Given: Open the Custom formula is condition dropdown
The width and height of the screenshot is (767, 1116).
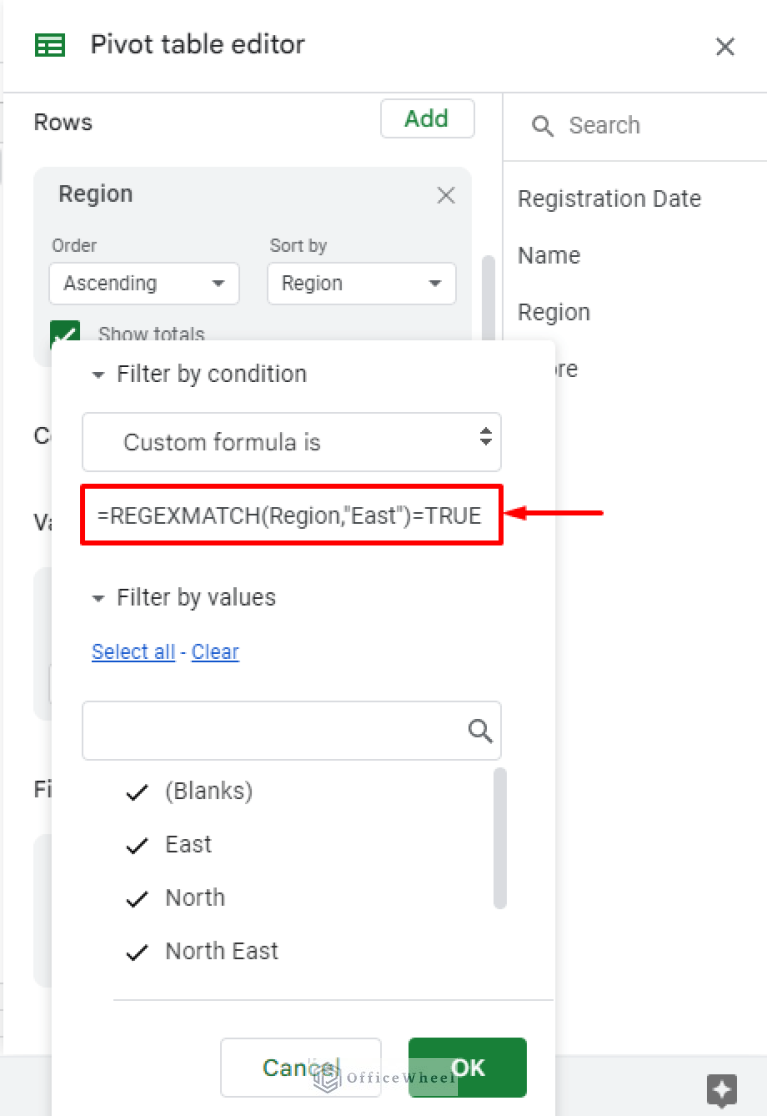Looking at the screenshot, I should [291, 442].
